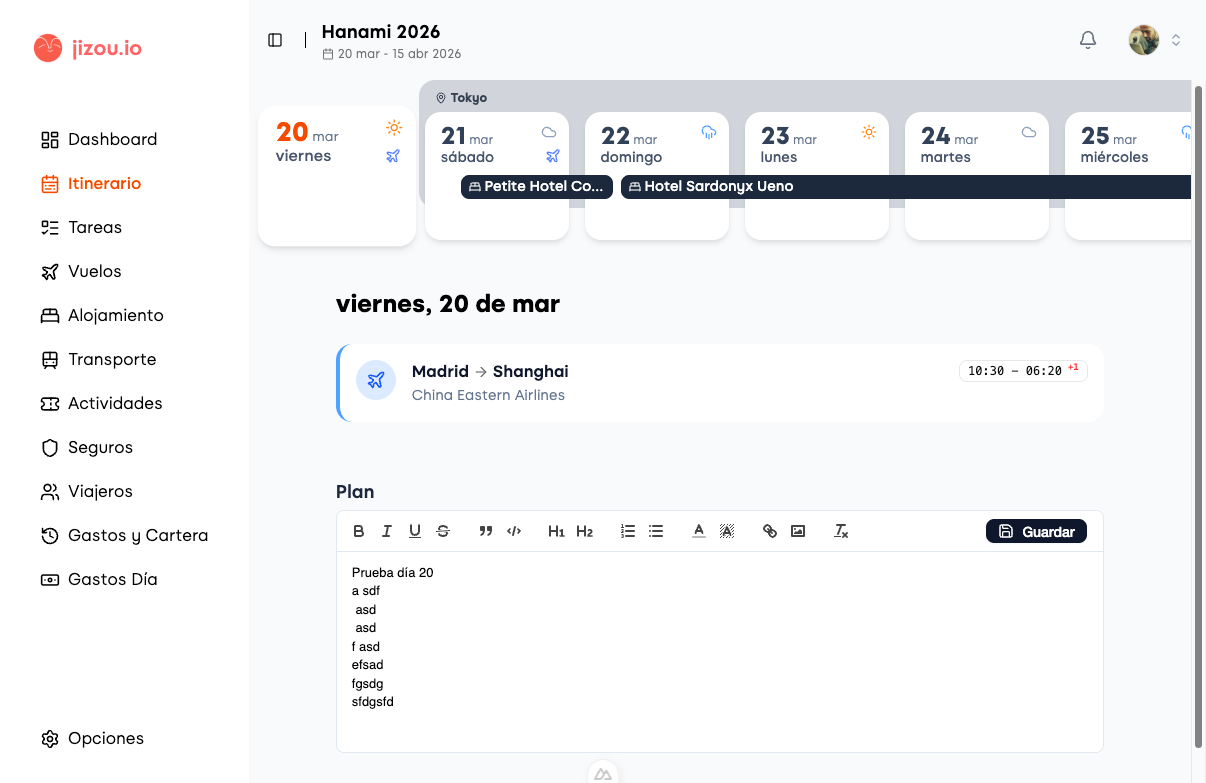The width and height of the screenshot is (1206, 783).
Task: Clear text formatting with the Tx icon
Action: click(840, 531)
